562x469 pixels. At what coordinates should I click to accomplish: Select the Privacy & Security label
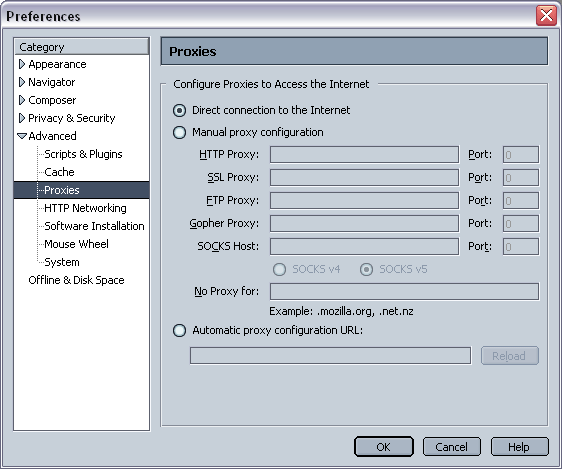pos(72,118)
